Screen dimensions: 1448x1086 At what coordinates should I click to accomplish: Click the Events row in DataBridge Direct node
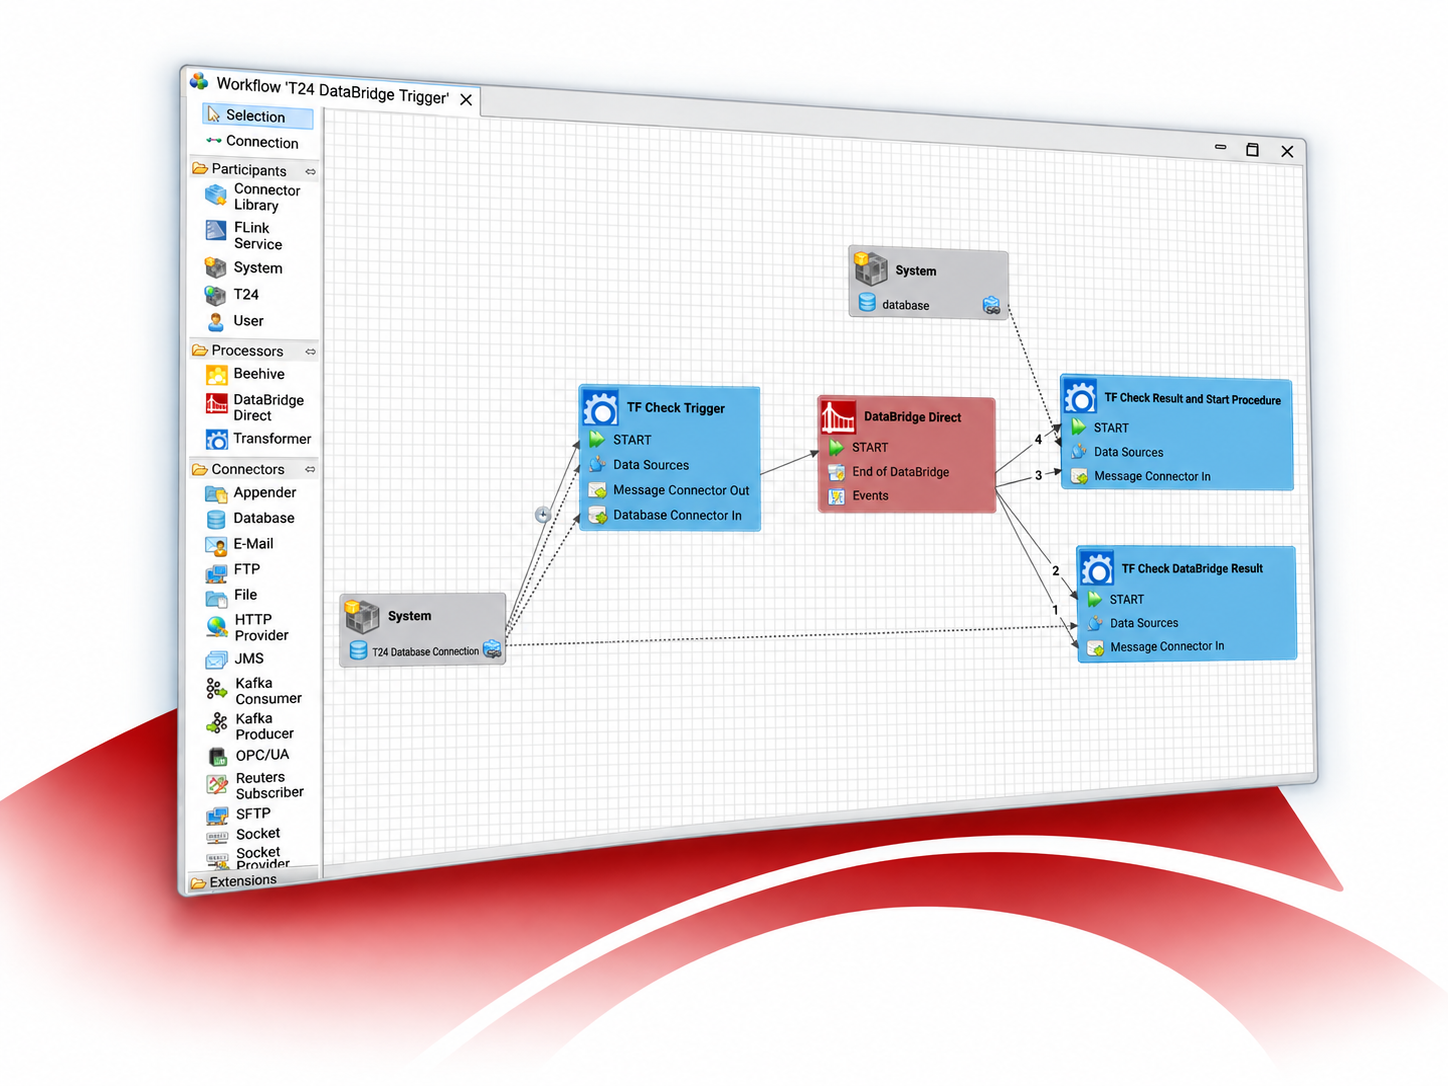coord(859,496)
